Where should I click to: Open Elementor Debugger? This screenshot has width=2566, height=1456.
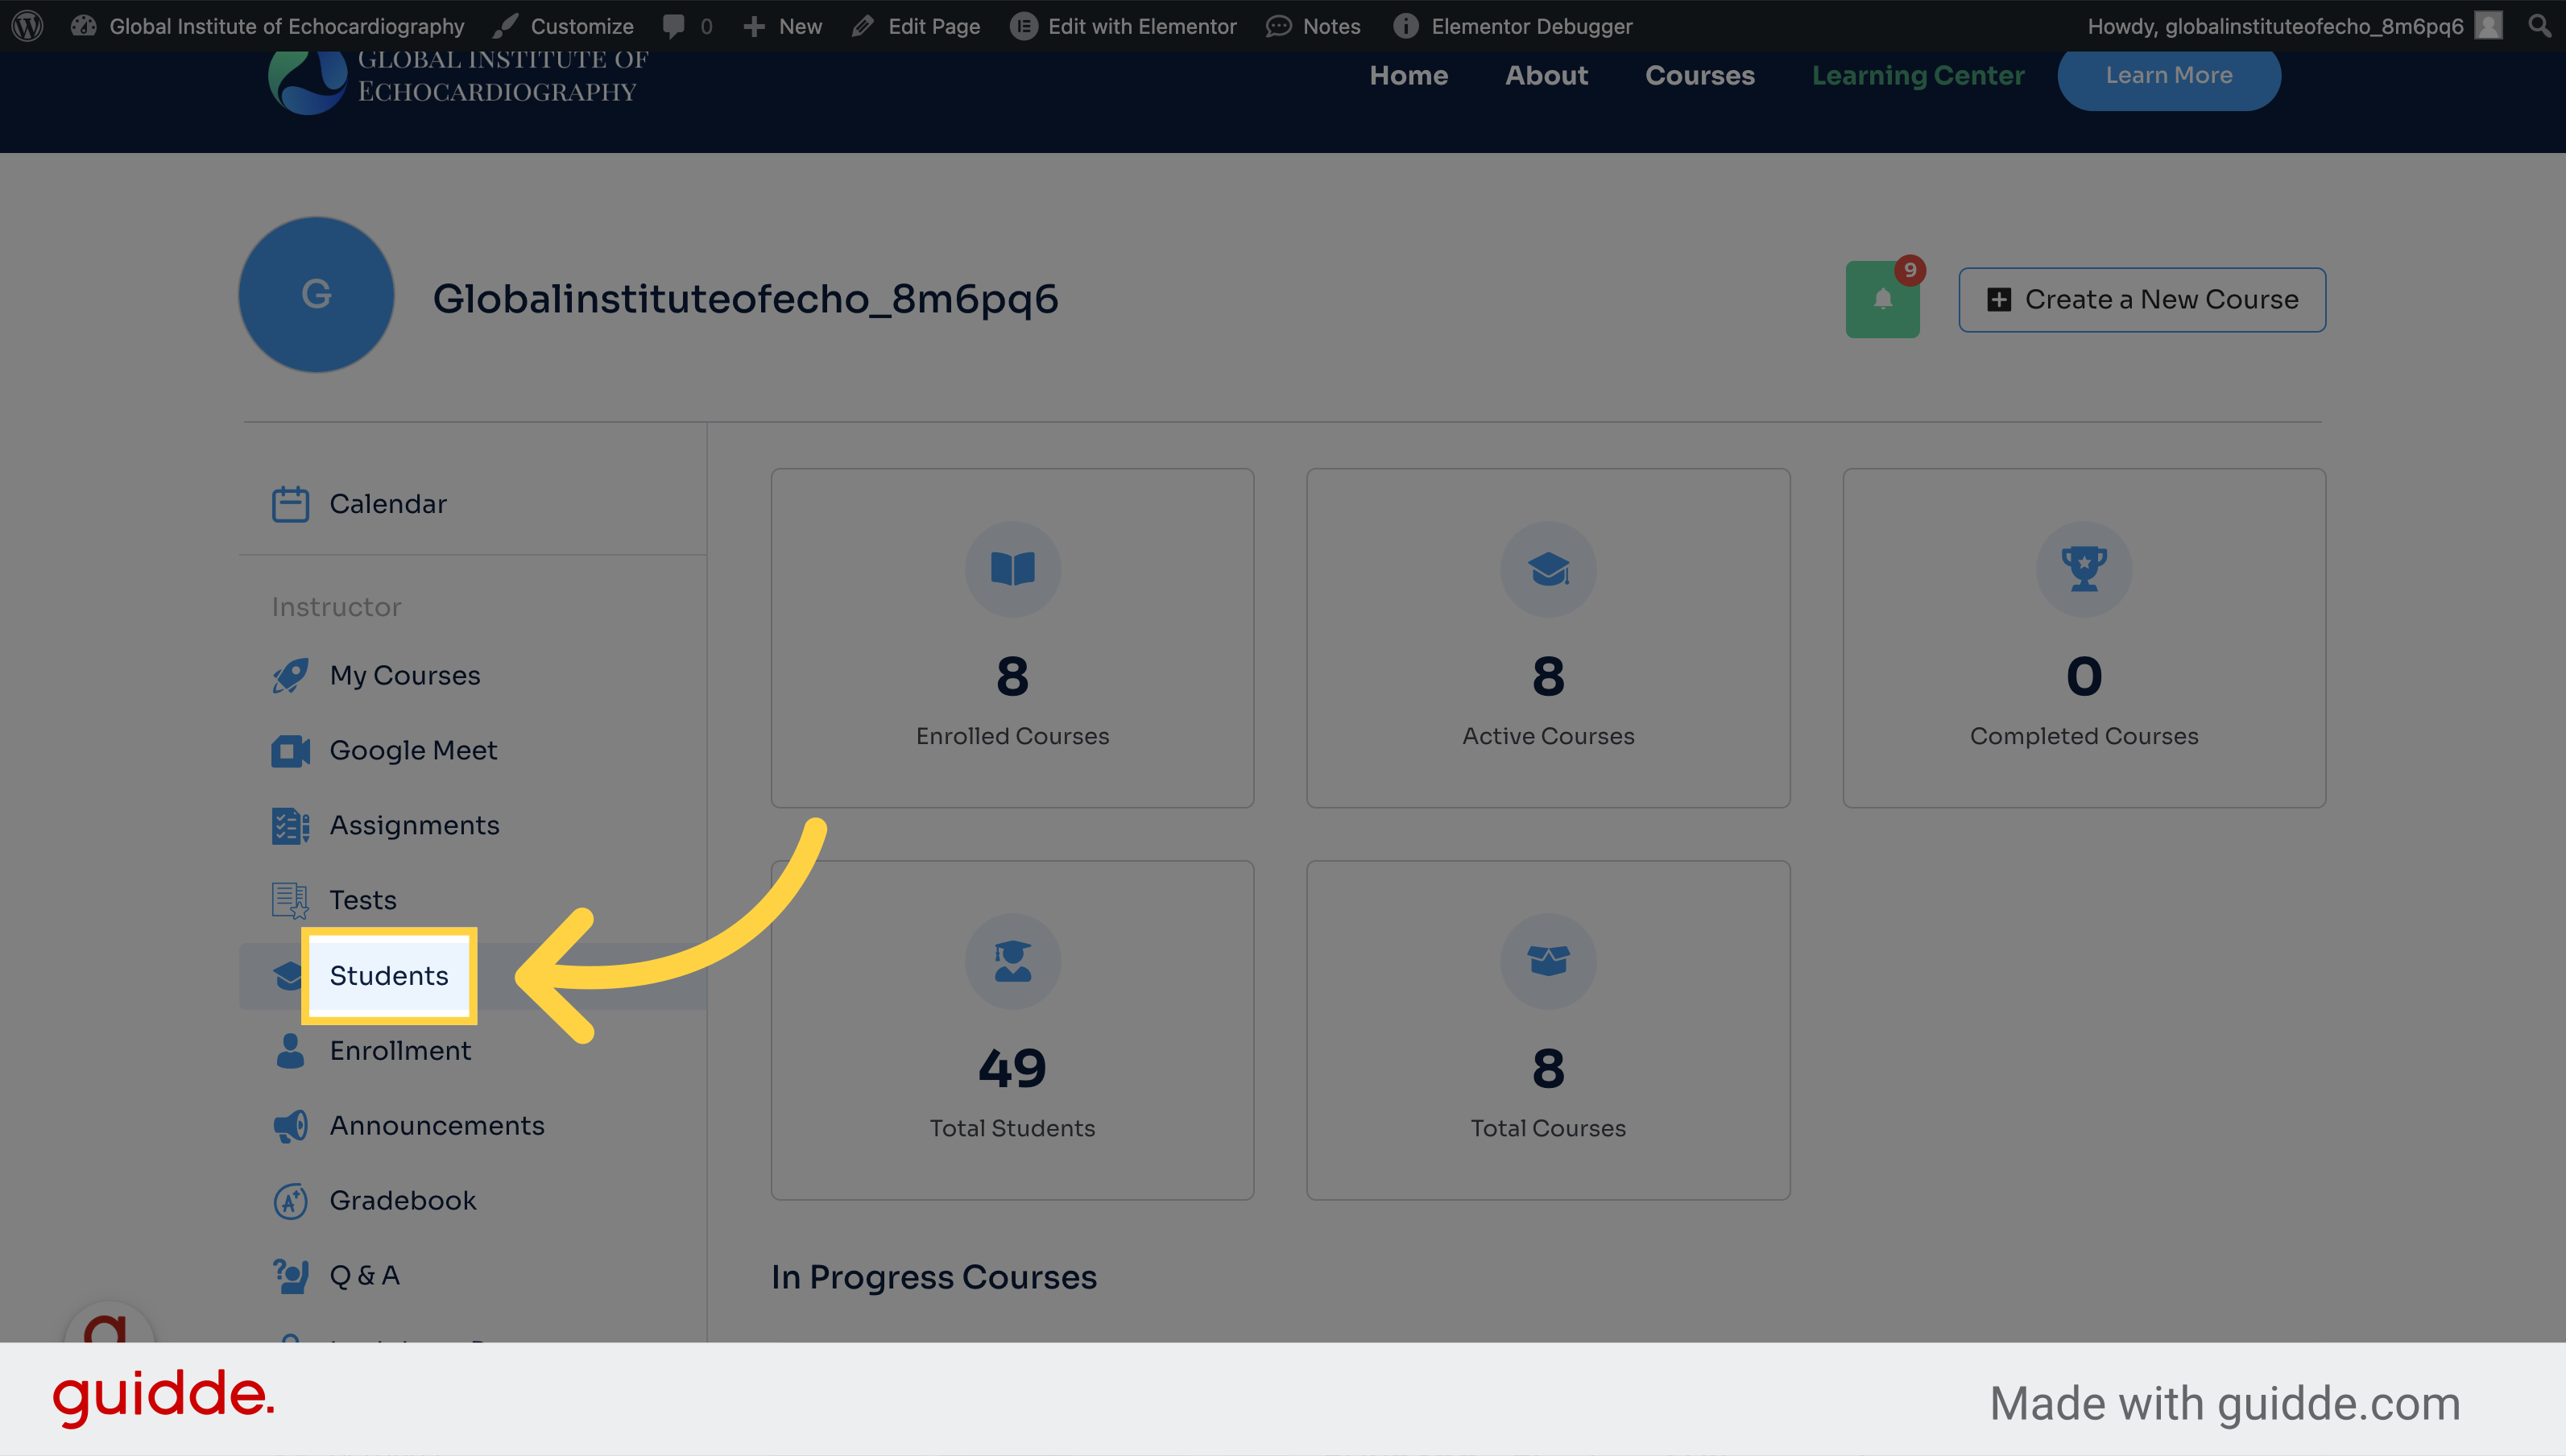(x=1513, y=26)
